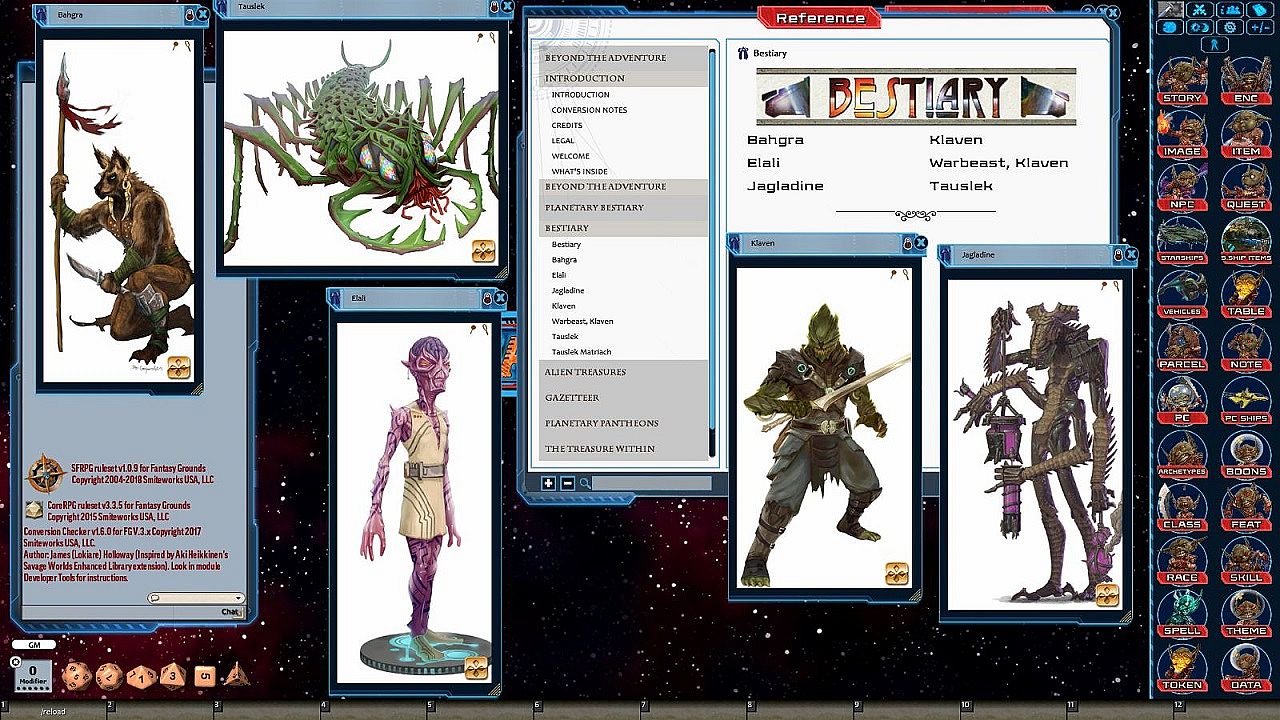Open the Table sidebar button
The height and width of the screenshot is (720, 1280).
click(x=1246, y=294)
